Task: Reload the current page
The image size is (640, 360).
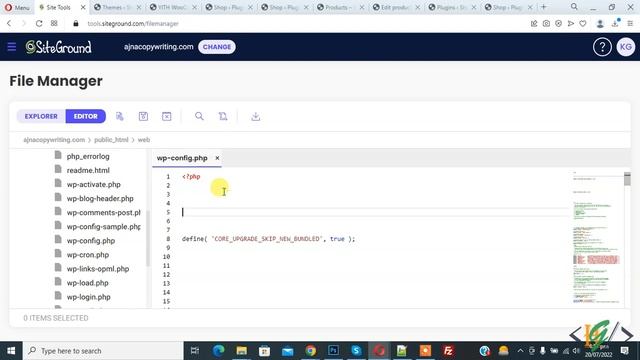Action: pyautogui.click(x=39, y=24)
